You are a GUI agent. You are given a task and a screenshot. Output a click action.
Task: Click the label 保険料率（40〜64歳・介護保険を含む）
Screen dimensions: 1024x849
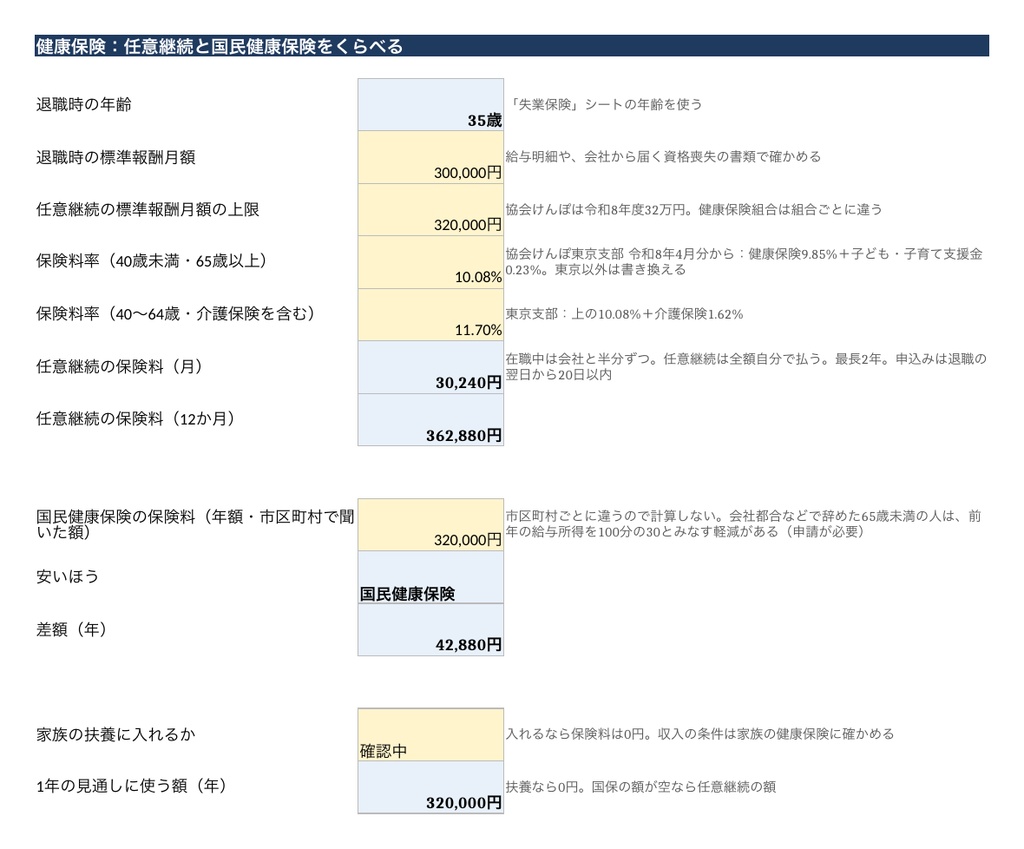point(176,314)
